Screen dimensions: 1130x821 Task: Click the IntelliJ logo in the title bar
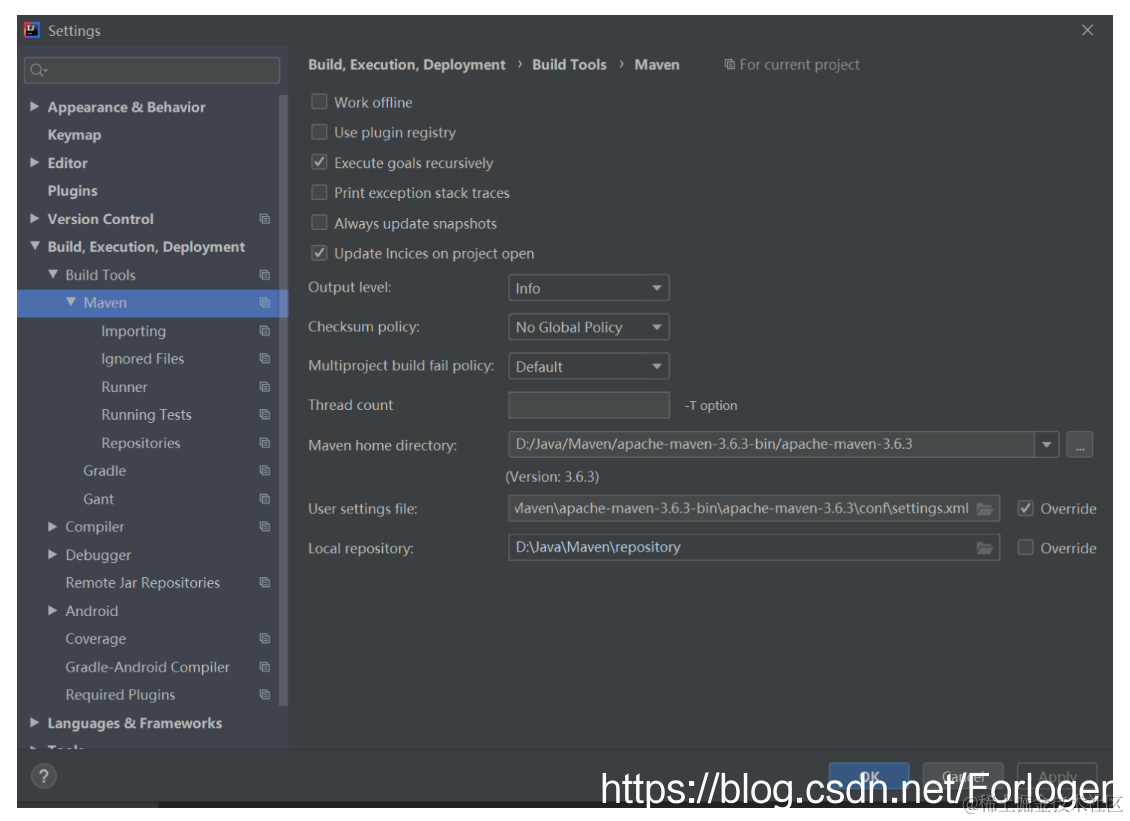[x=32, y=30]
